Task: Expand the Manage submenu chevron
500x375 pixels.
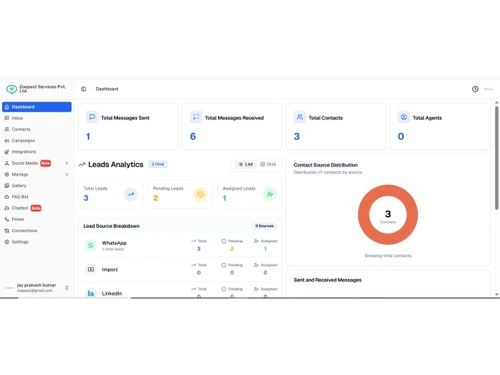Action: [67, 174]
